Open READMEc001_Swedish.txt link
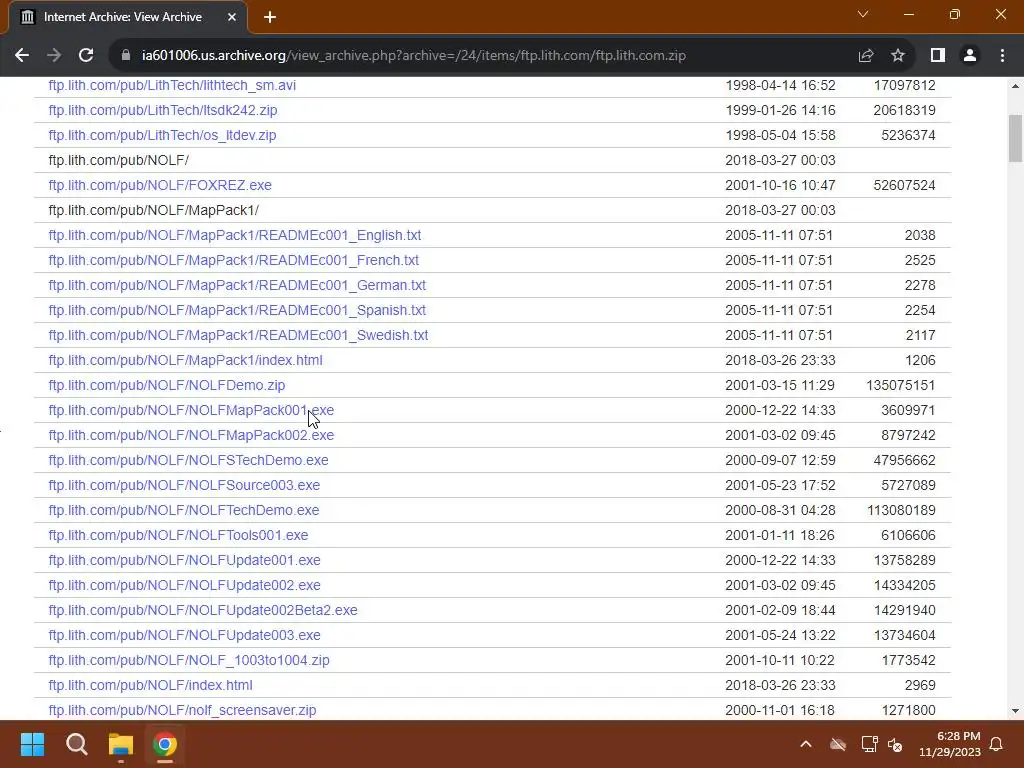 238,335
